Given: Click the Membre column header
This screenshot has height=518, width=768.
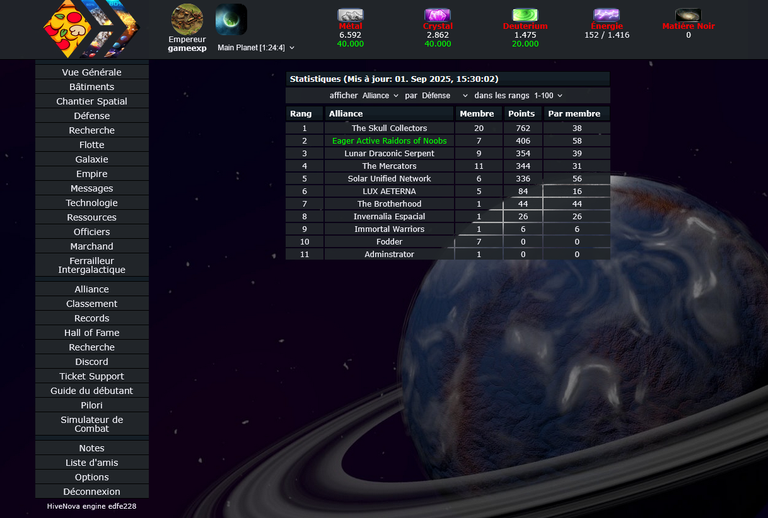Looking at the screenshot, I should pyautogui.click(x=479, y=114).
